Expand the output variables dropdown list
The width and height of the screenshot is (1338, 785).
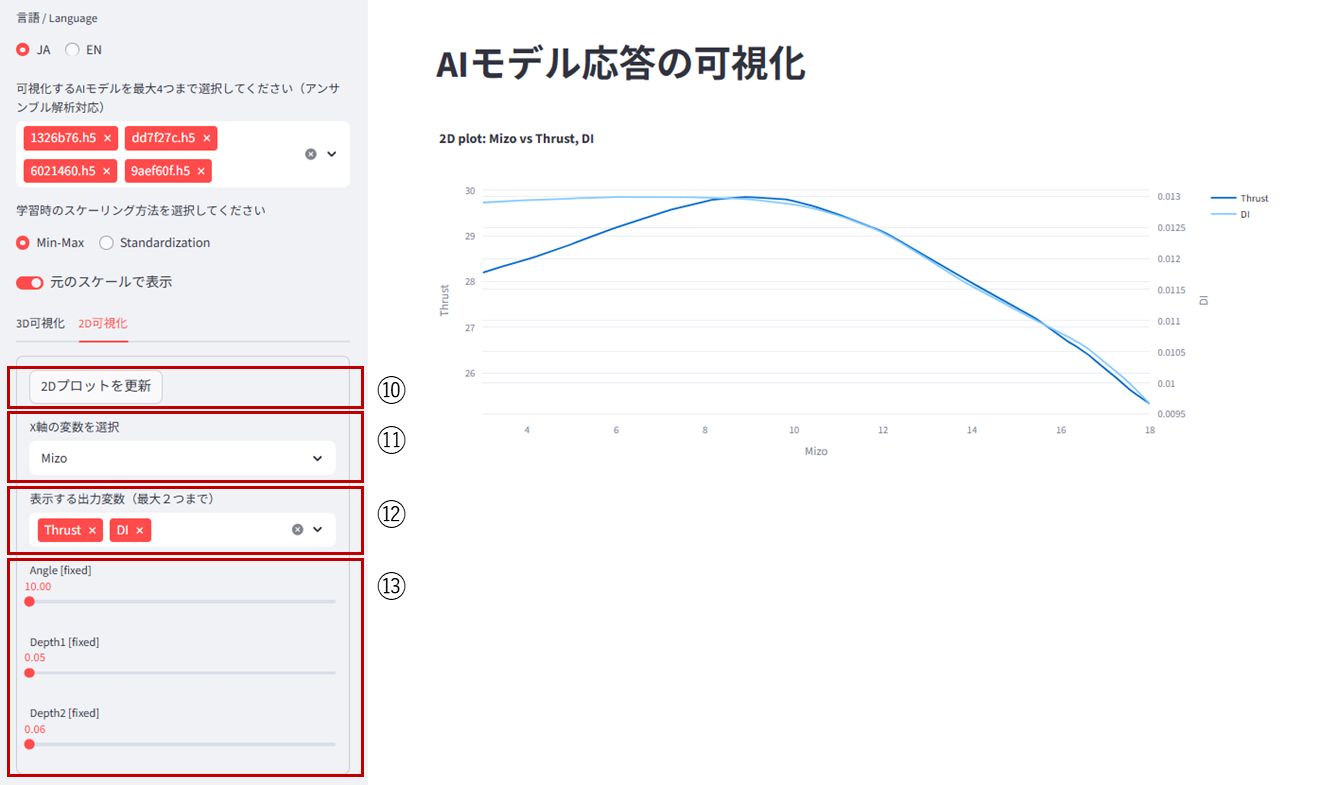coord(318,529)
